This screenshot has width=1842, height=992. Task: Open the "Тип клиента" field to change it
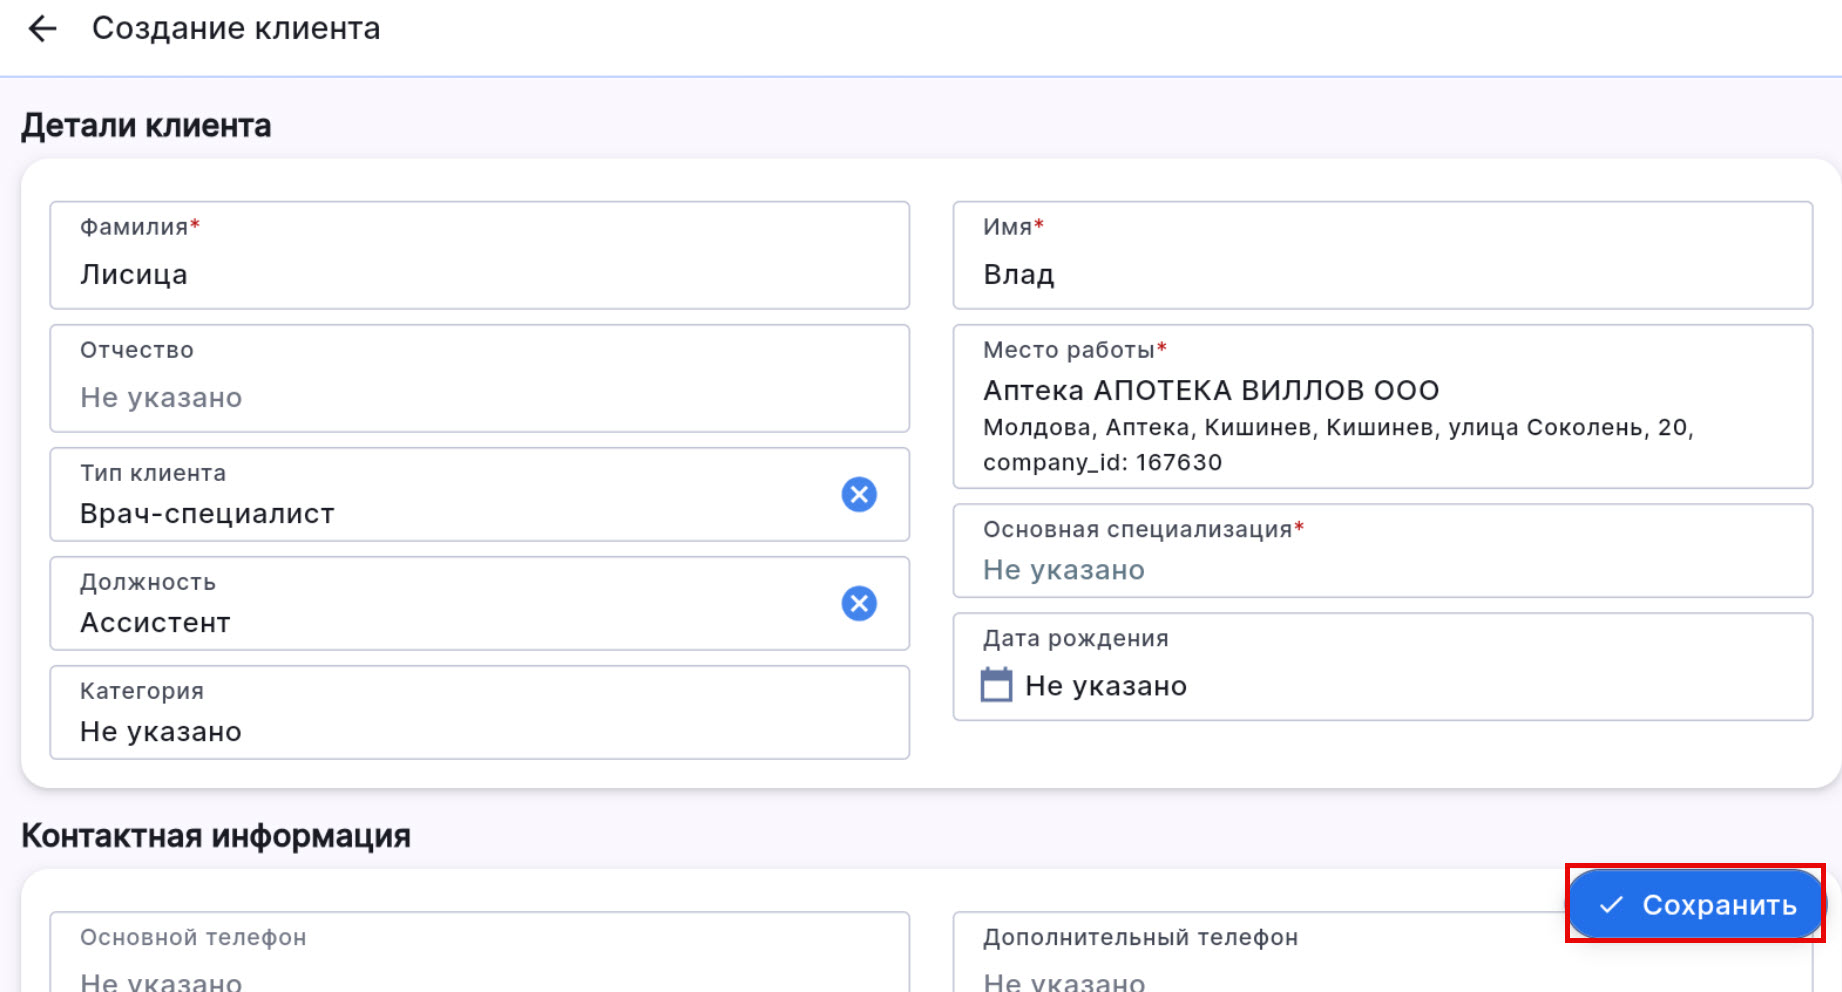click(x=400, y=494)
